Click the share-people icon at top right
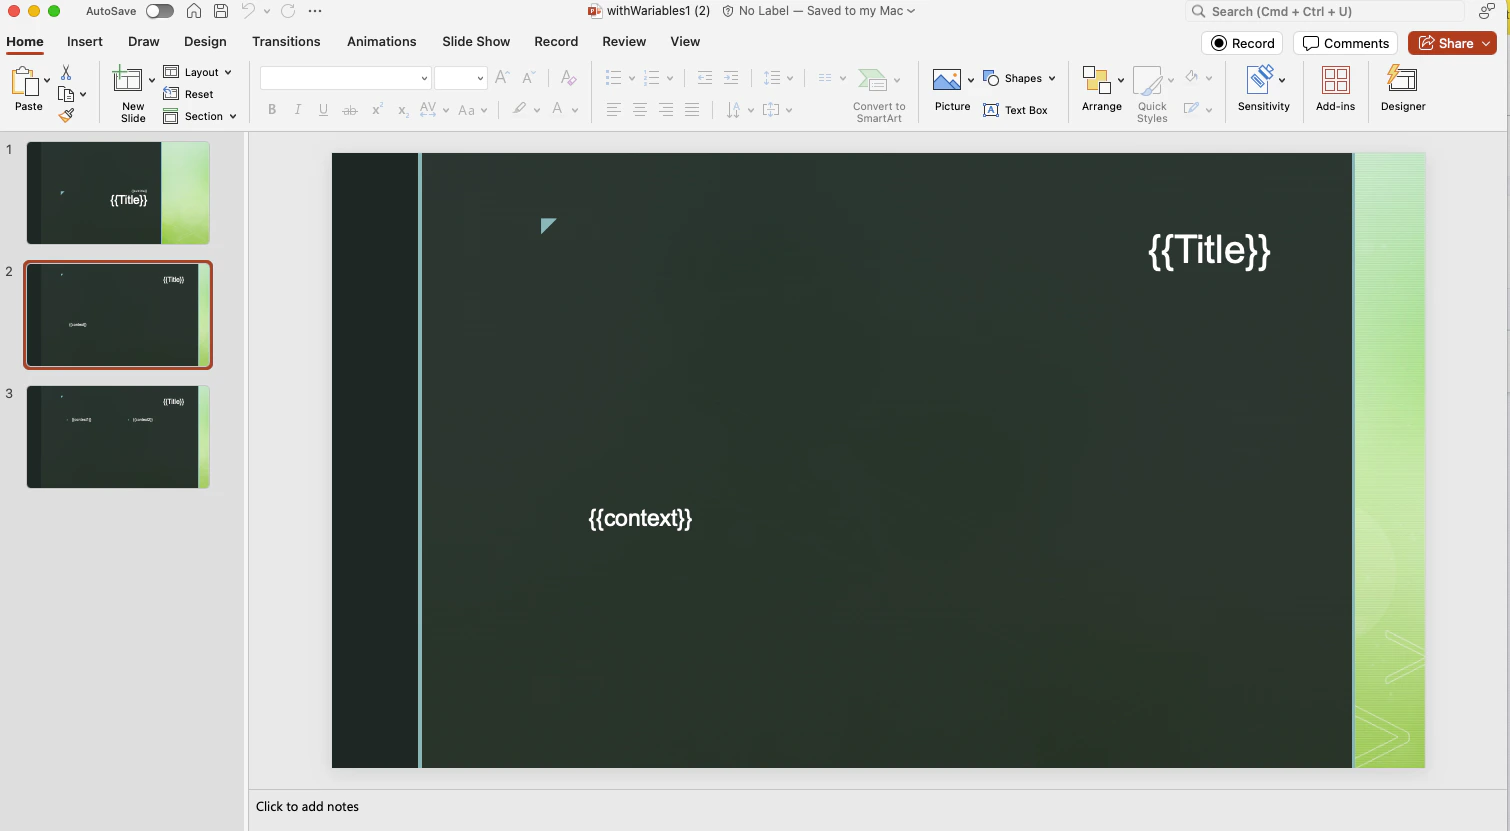The width and height of the screenshot is (1510, 831). pos(1487,11)
